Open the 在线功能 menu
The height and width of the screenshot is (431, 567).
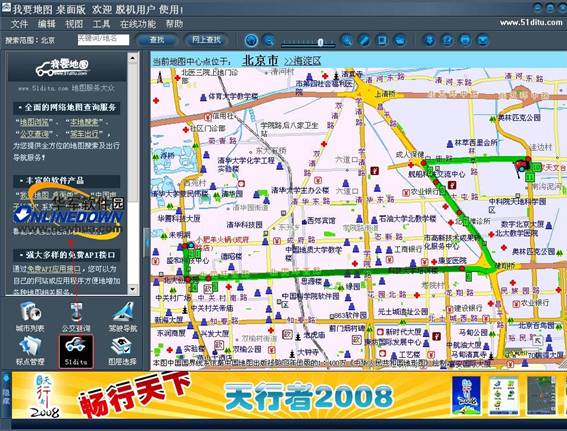[138, 24]
